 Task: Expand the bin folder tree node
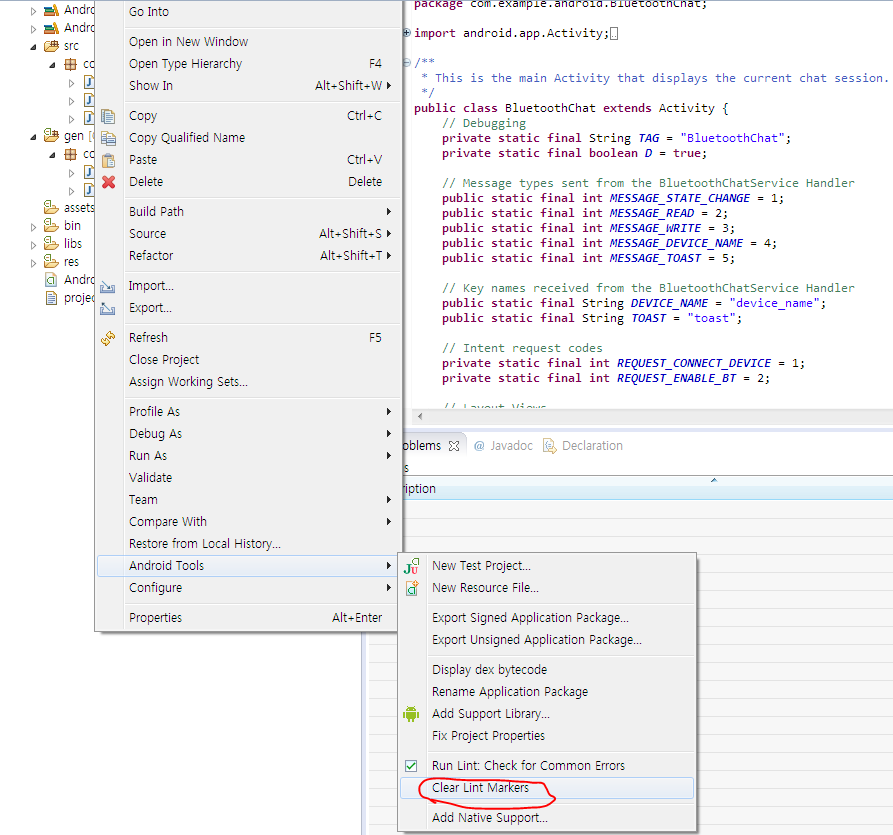click(33, 227)
